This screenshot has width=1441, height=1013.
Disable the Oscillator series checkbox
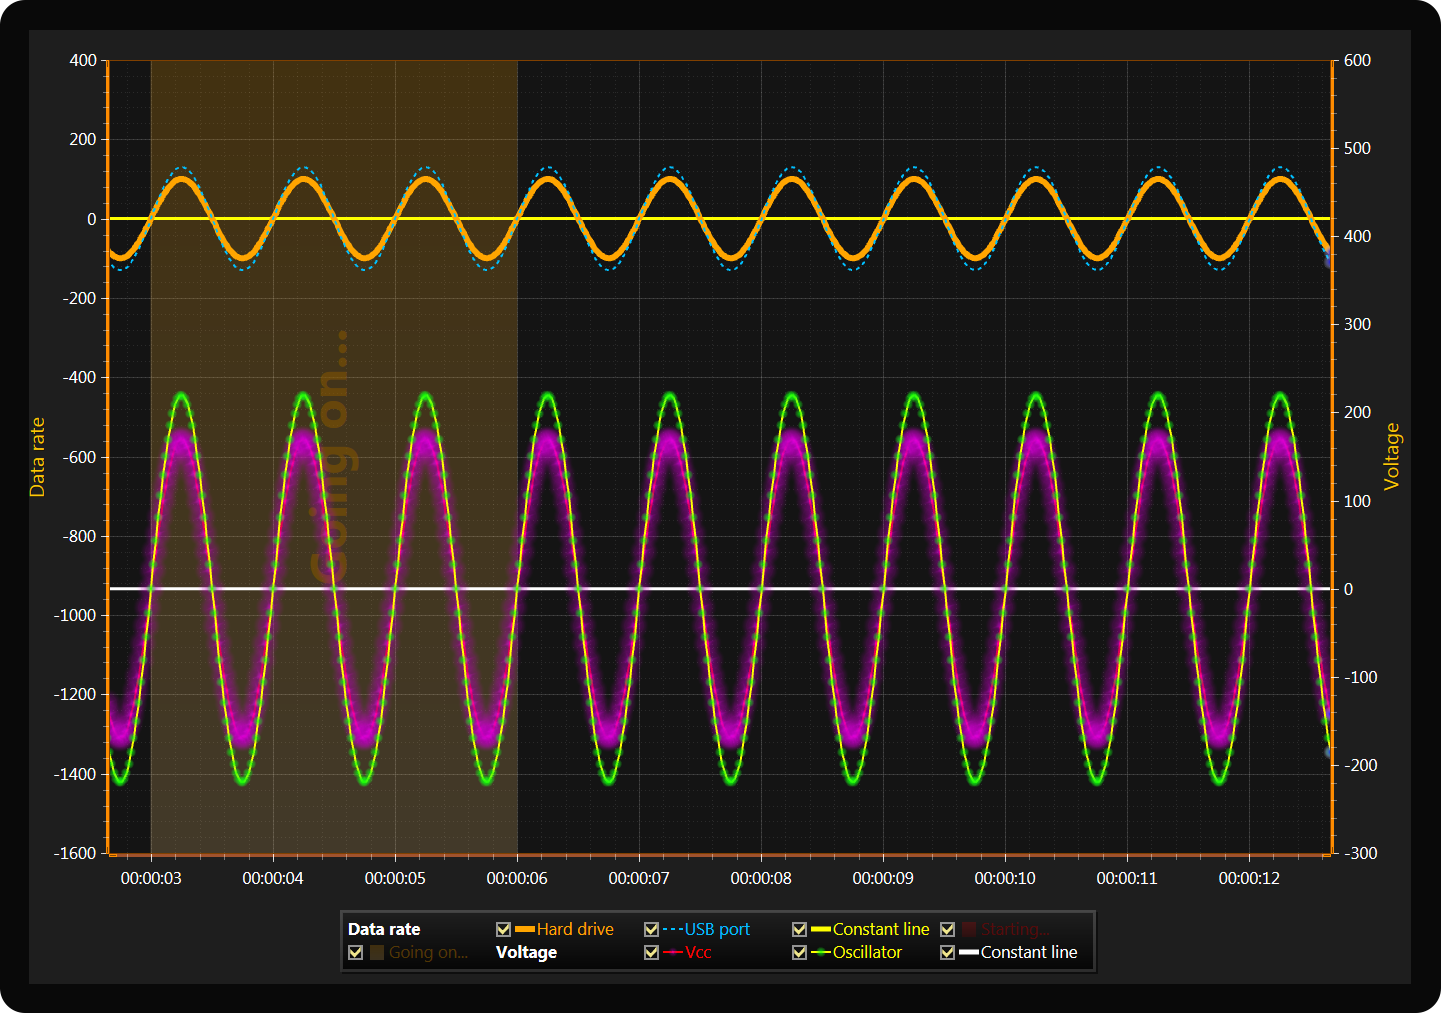click(799, 953)
